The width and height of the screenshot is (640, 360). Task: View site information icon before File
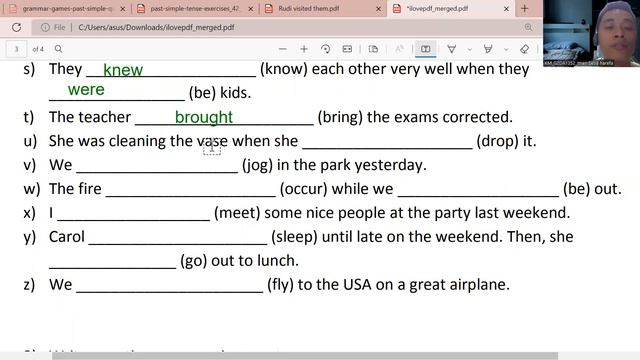click(45, 27)
